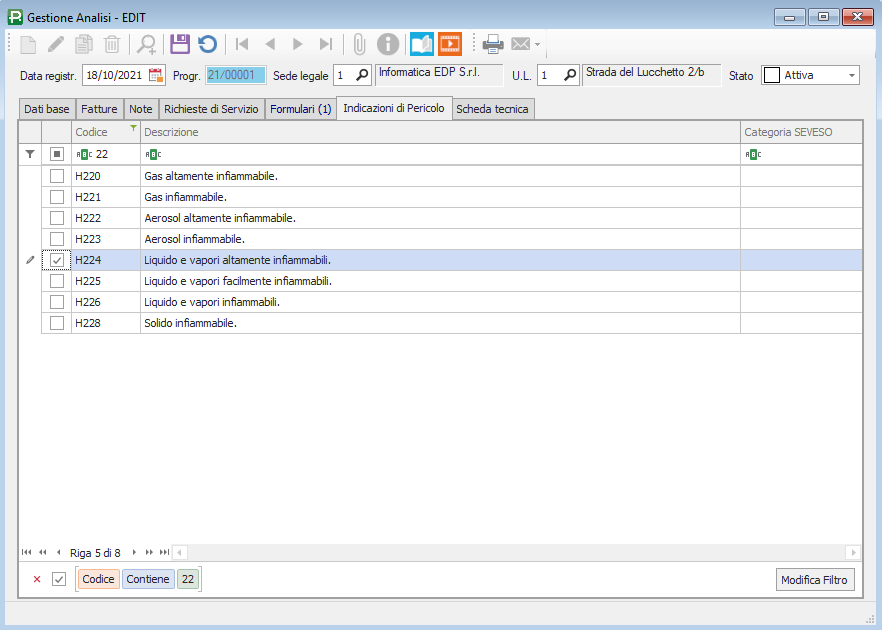The height and width of the screenshot is (630, 882).
Task: Toggle the active filter checkbox at bottom
Action: [x=59, y=579]
